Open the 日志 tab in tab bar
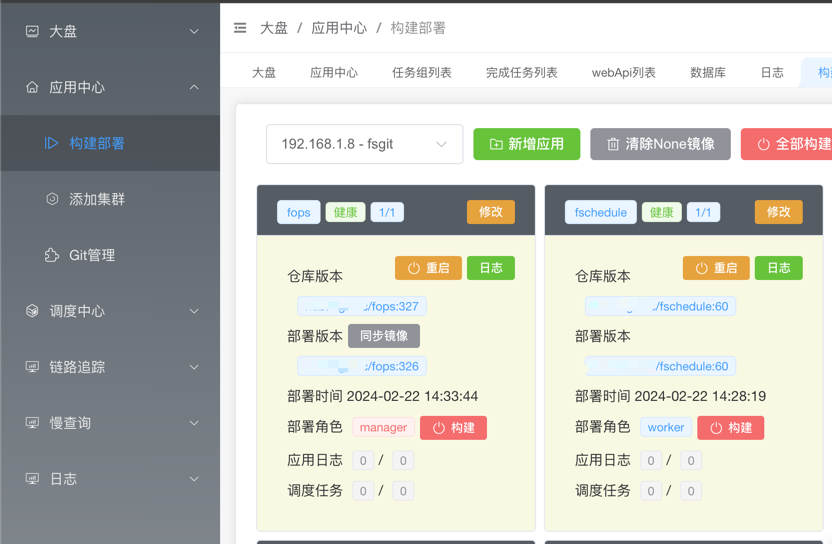832x544 pixels. point(772,73)
